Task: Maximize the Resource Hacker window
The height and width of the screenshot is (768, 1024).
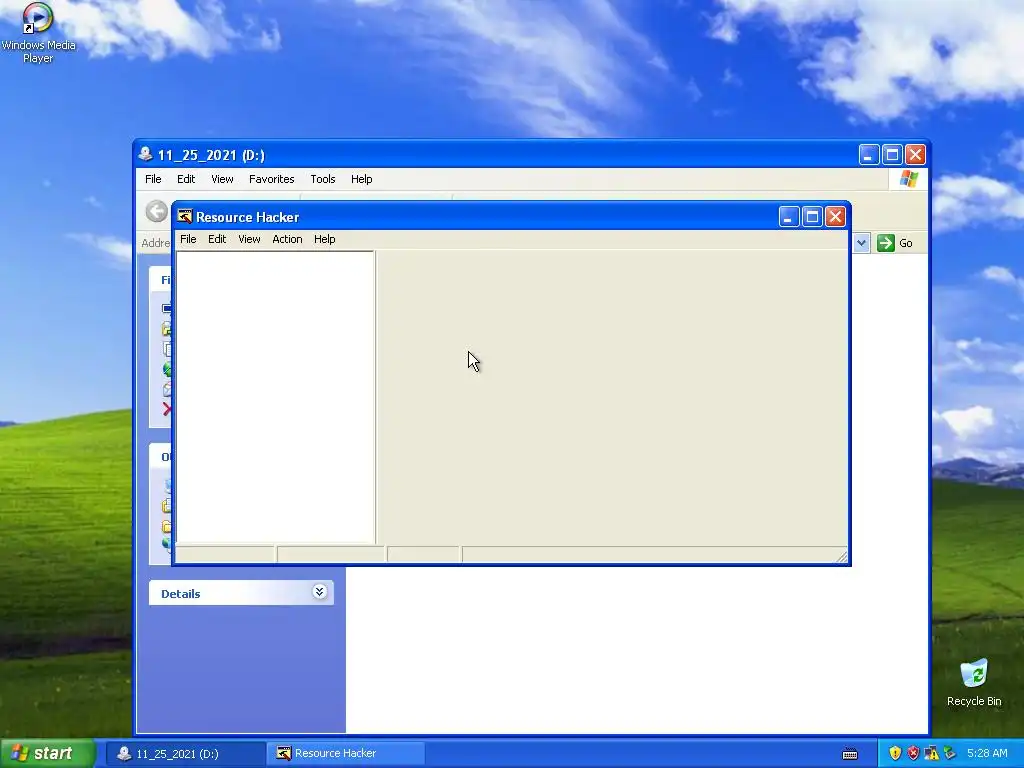Action: coord(812,217)
